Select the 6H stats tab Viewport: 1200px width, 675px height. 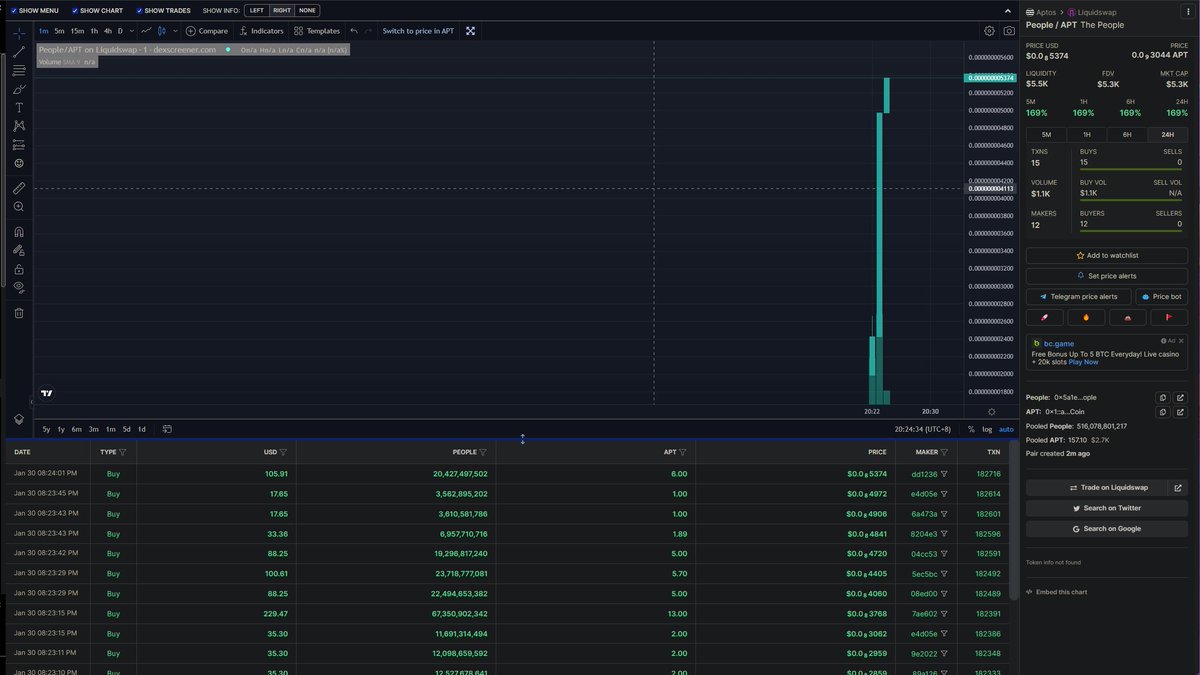click(1127, 134)
